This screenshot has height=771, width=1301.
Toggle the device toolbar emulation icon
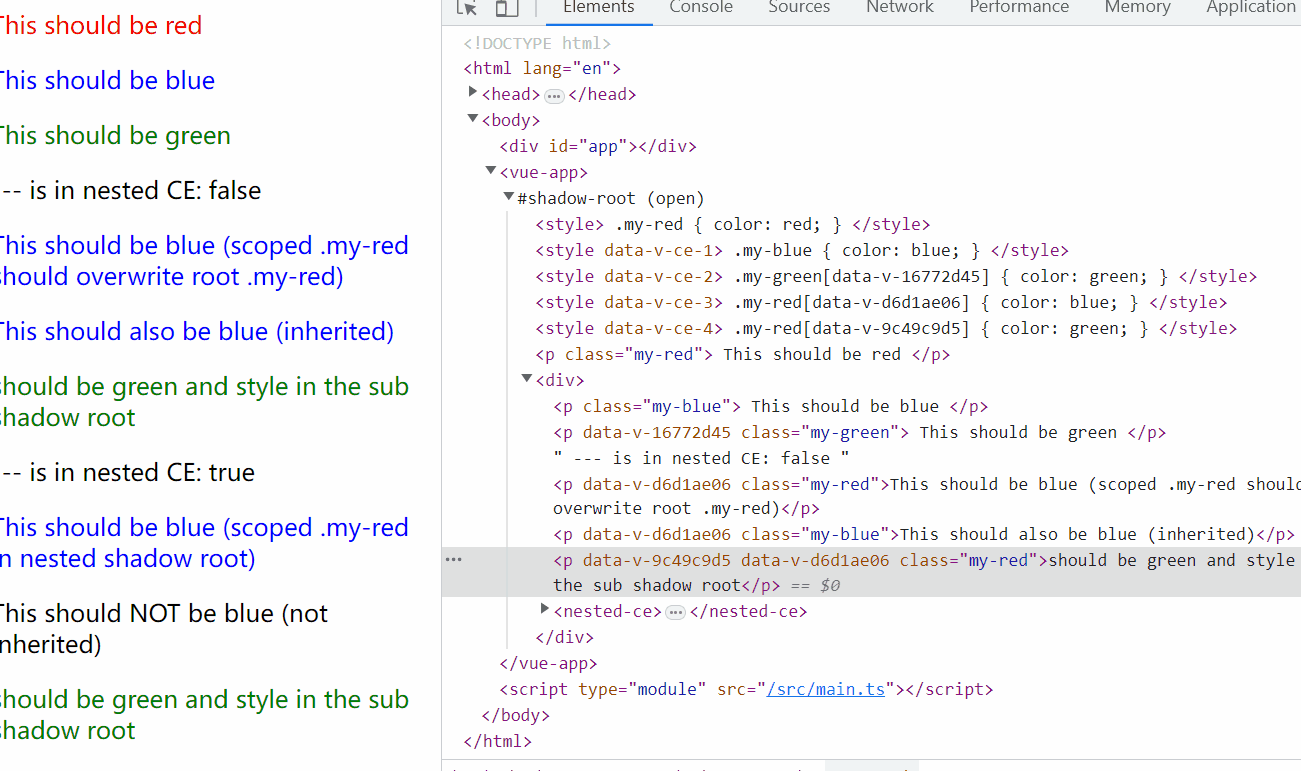505,8
